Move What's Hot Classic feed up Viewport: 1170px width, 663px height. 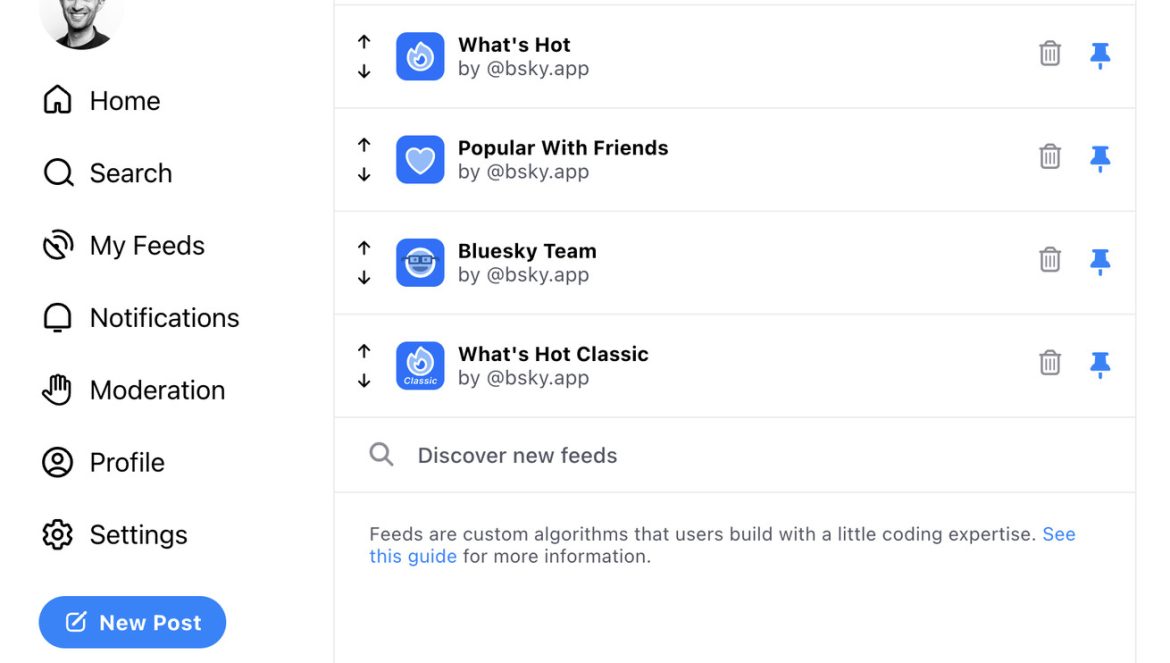point(364,351)
